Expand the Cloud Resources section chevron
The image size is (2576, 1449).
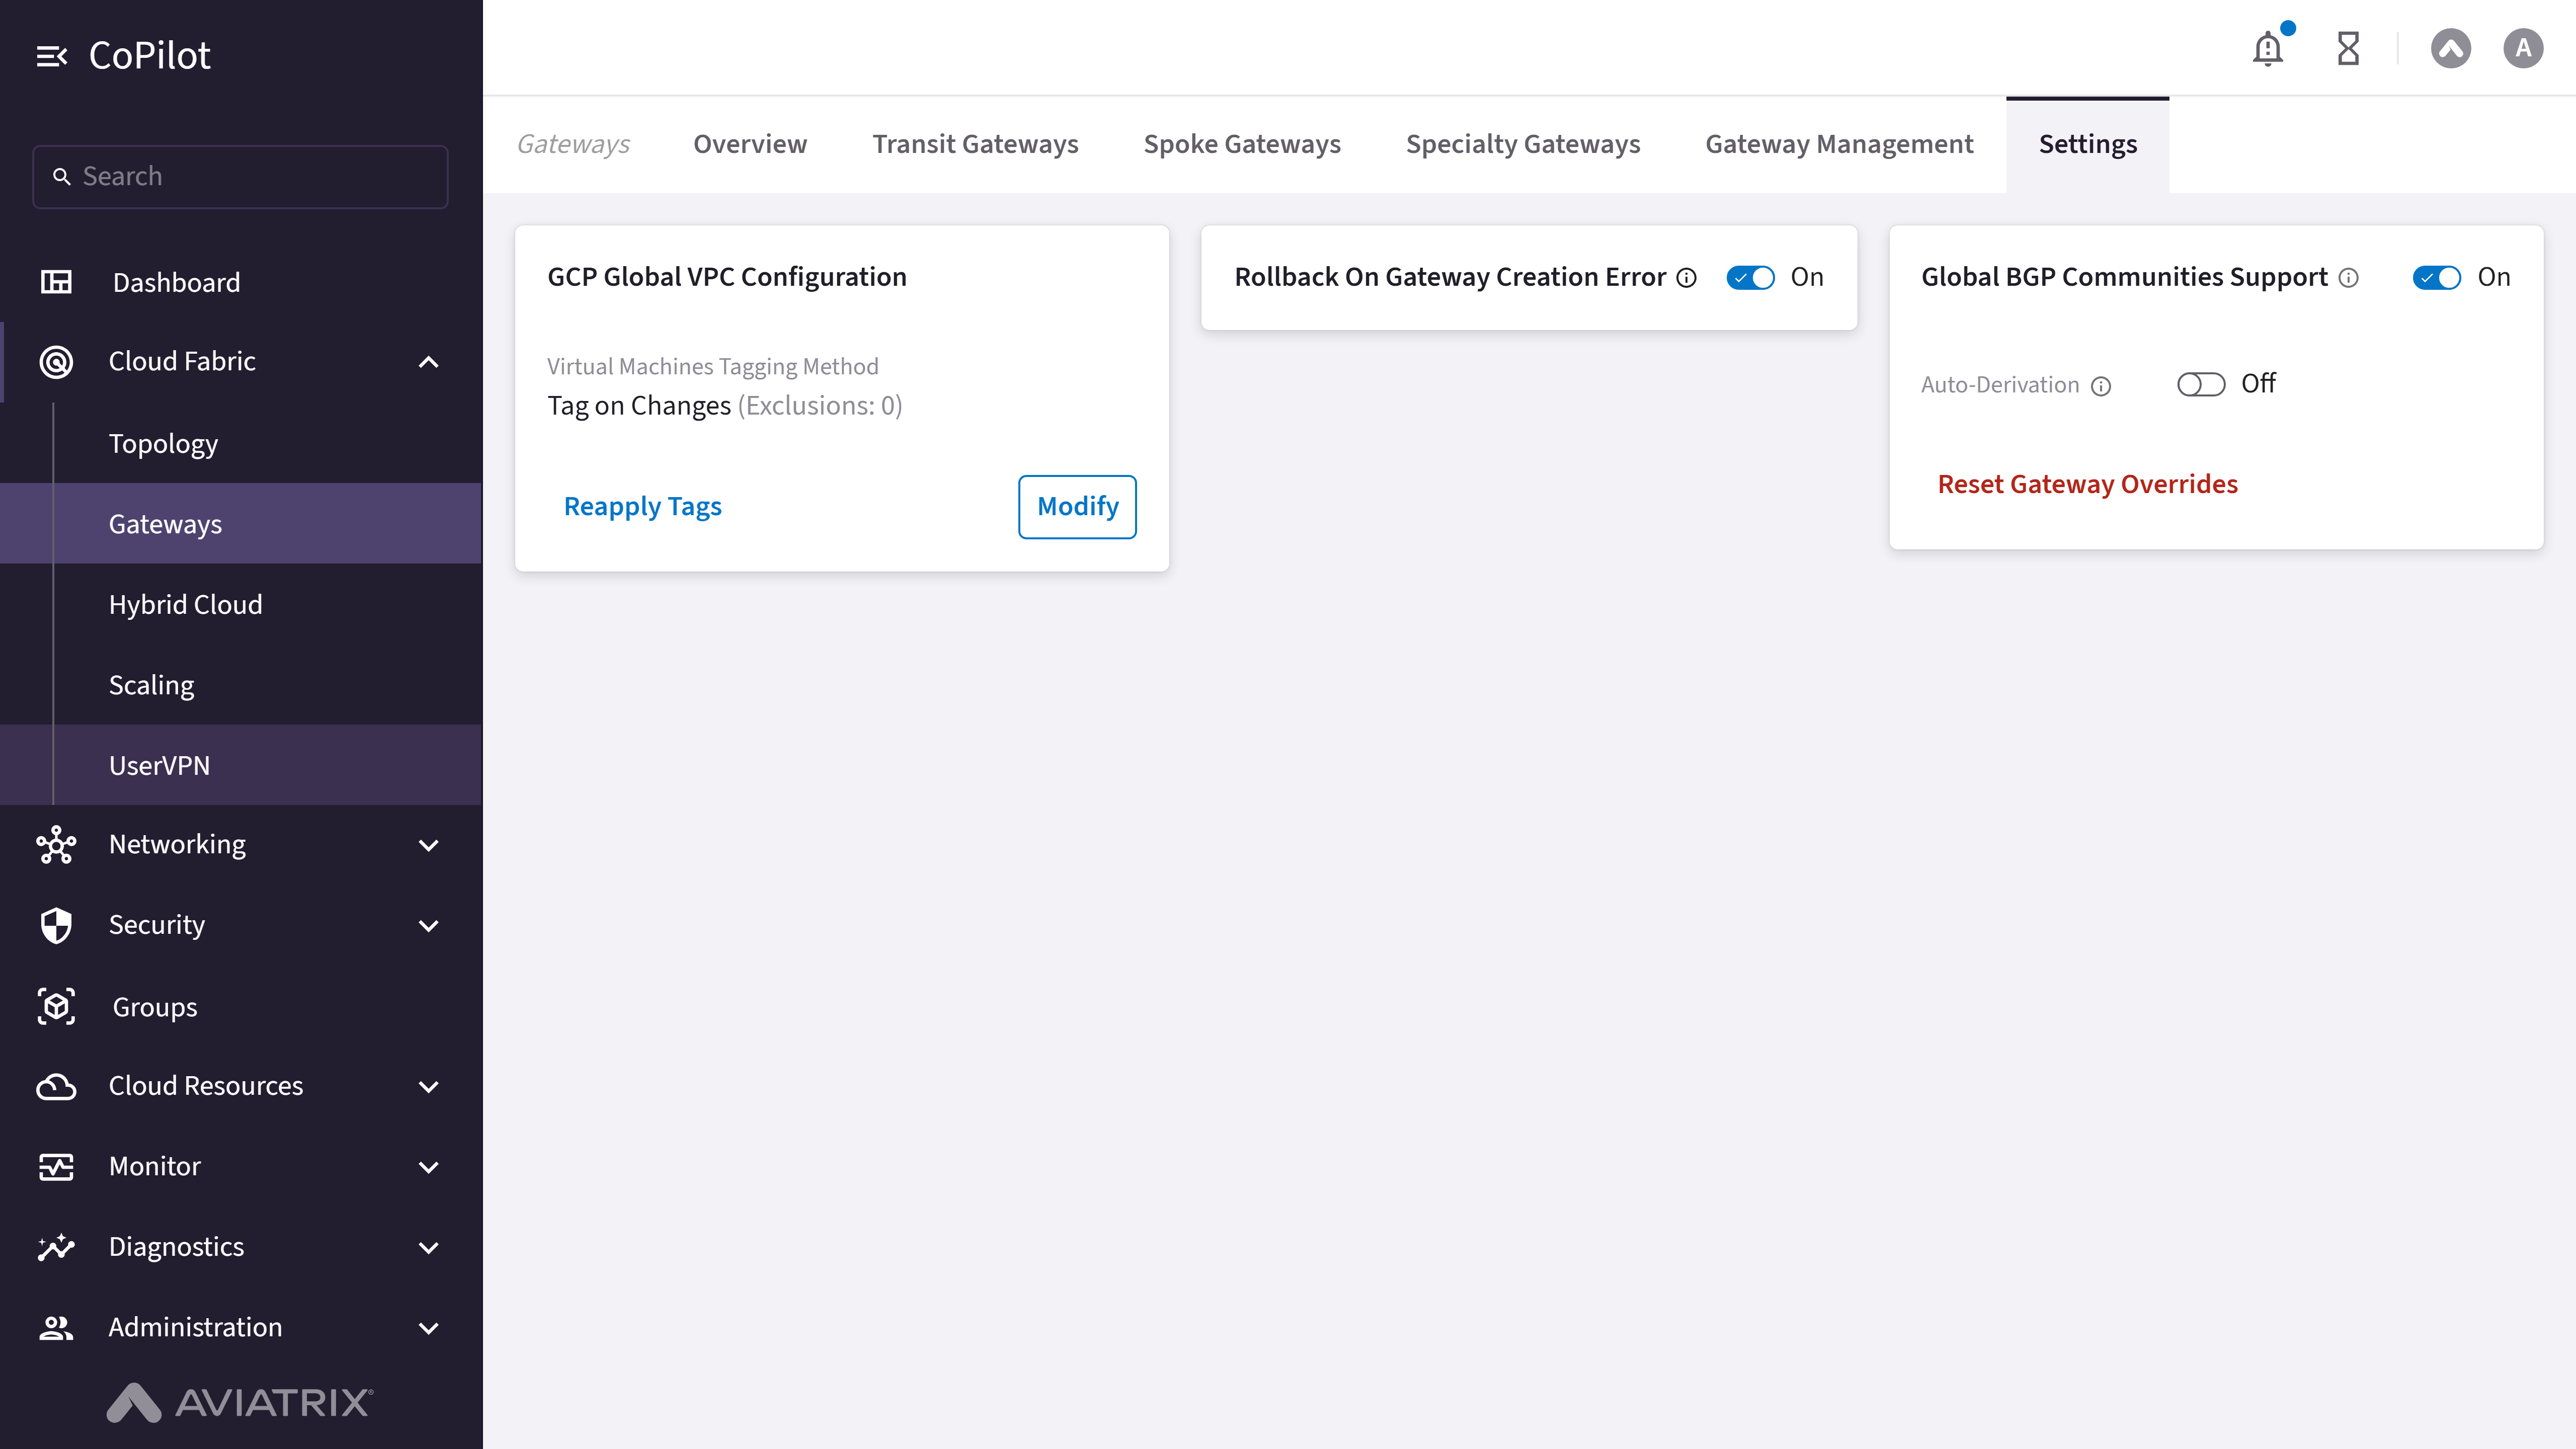click(x=428, y=1086)
